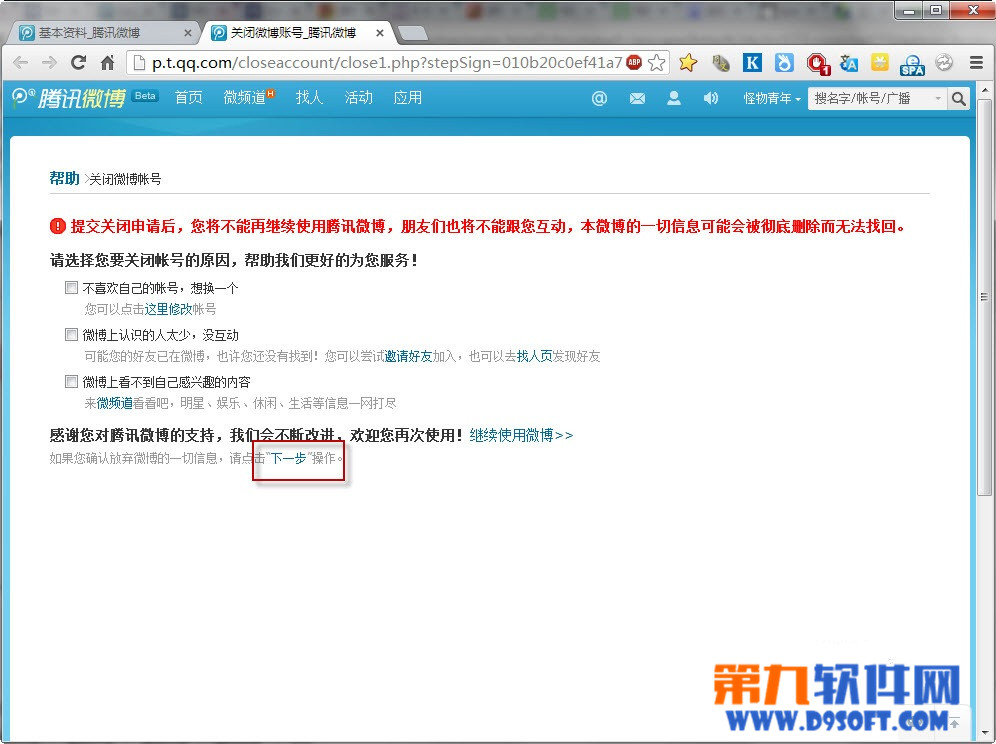Open the @ mentions icon in Weibo header

click(599, 98)
